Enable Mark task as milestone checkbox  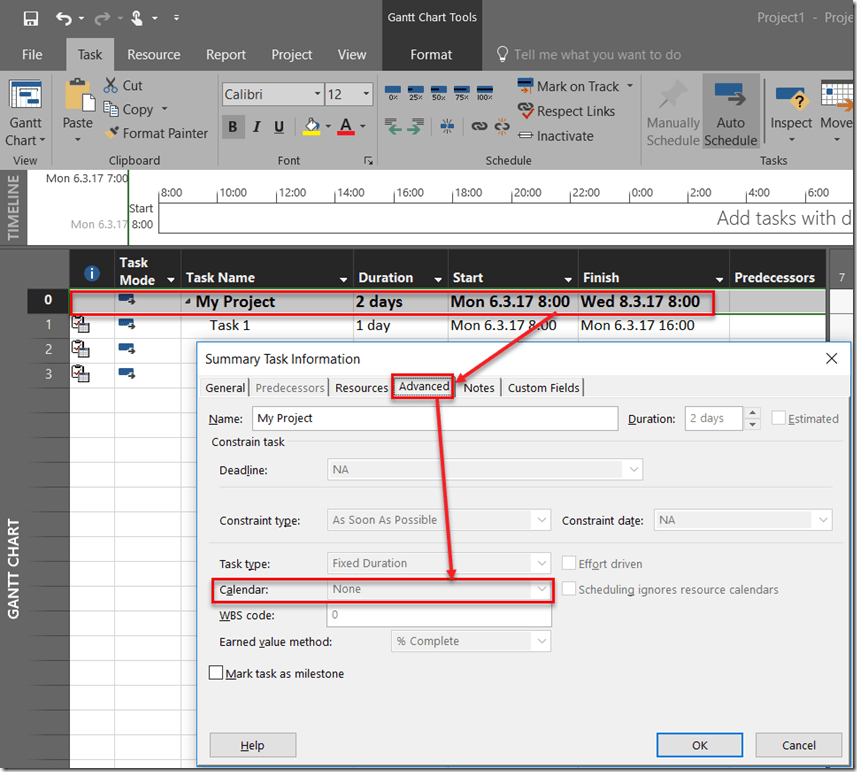[216, 674]
